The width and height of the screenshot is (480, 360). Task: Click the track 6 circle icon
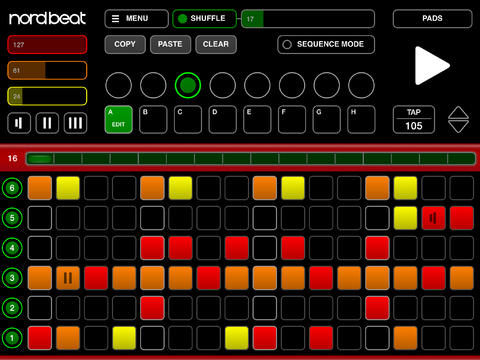point(12,188)
